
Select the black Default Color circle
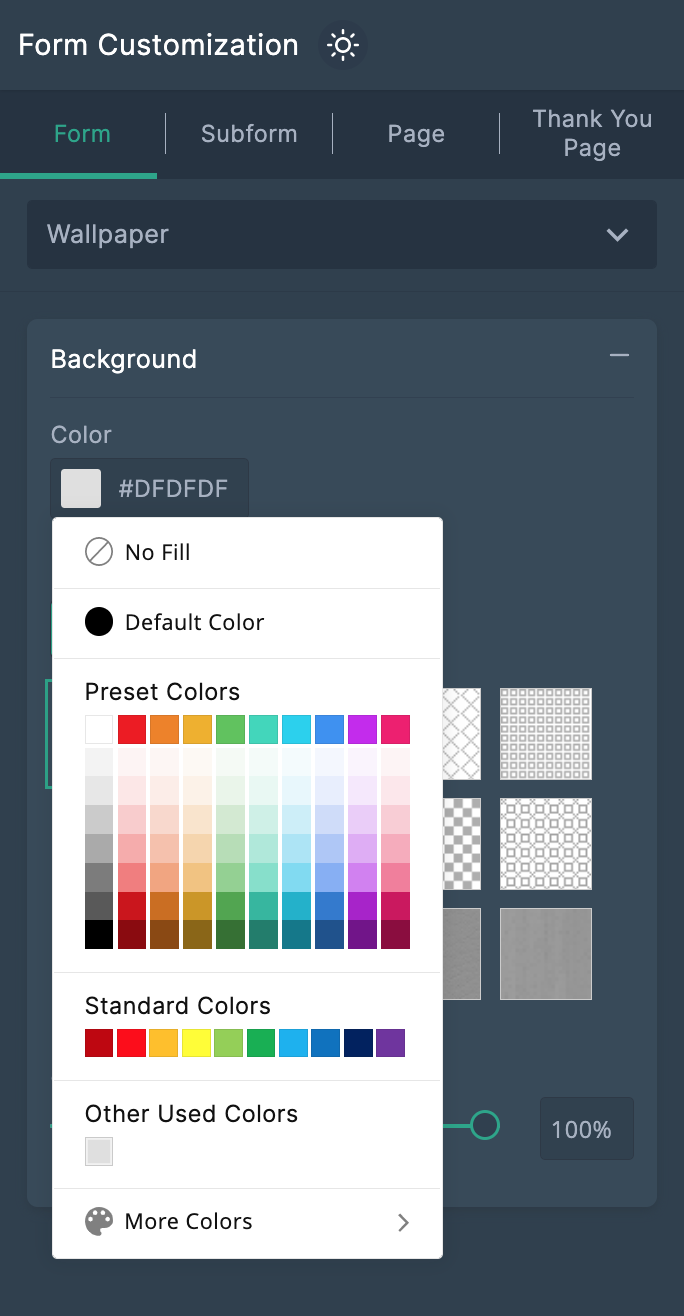pyautogui.click(x=99, y=622)
